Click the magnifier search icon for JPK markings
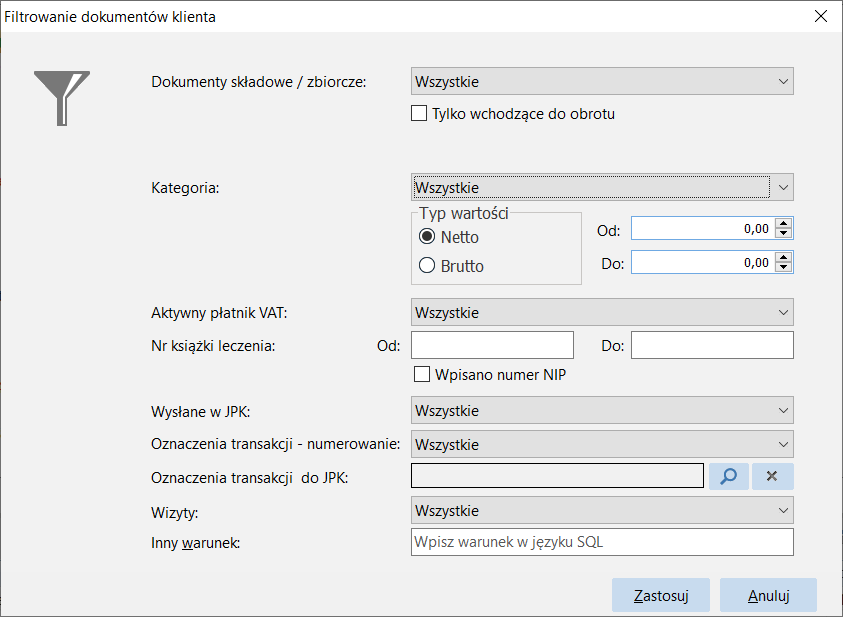Viewport: 843px width, 617px height. 728,476
